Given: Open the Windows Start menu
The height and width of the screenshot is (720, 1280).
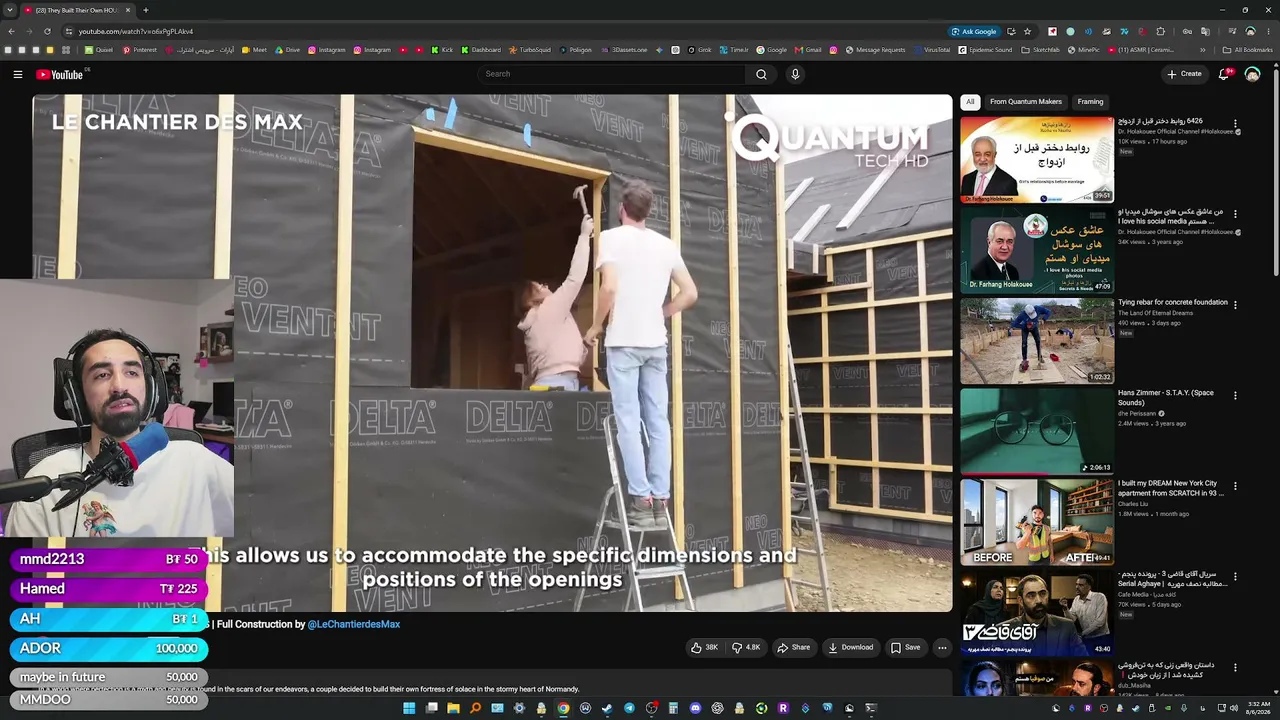Looking at the screenshot, I should pyautogui.click(x=409, y=708).
